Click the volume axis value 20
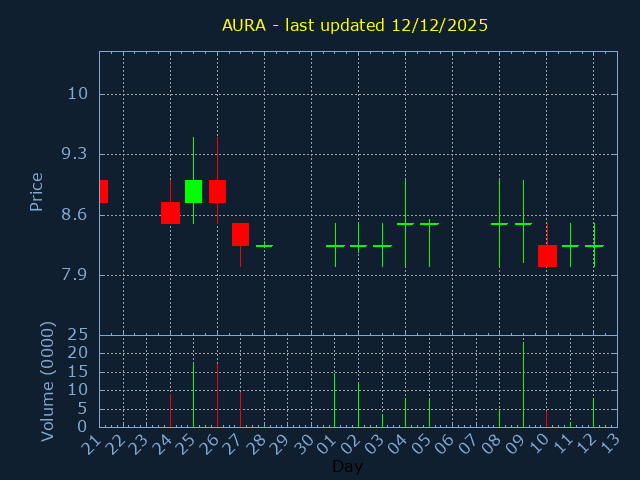Screen dimensions: 640x480 [78, 353]
